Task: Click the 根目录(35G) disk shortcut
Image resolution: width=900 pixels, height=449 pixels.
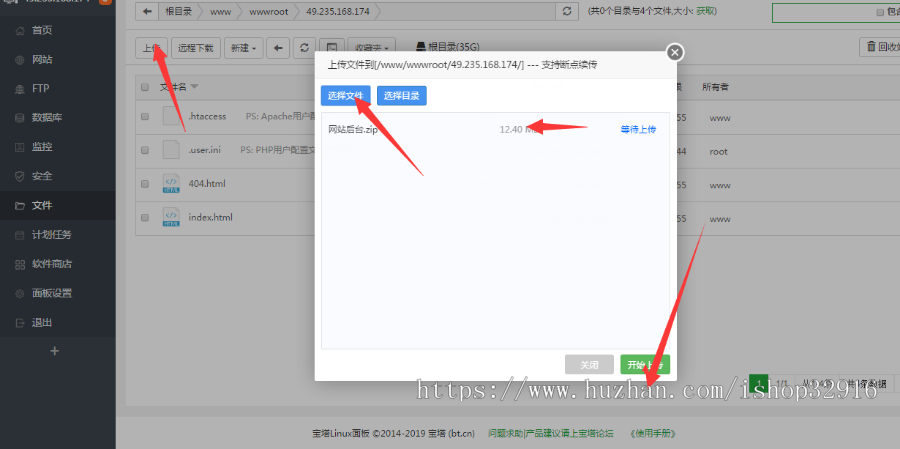Action: 448,47
